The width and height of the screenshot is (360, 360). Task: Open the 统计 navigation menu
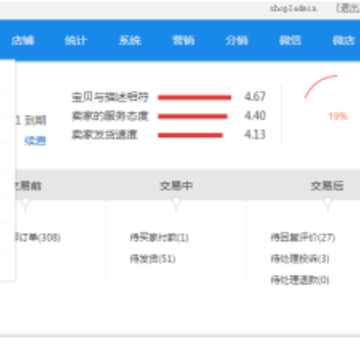pyautogui.click(x=76, y=40)
